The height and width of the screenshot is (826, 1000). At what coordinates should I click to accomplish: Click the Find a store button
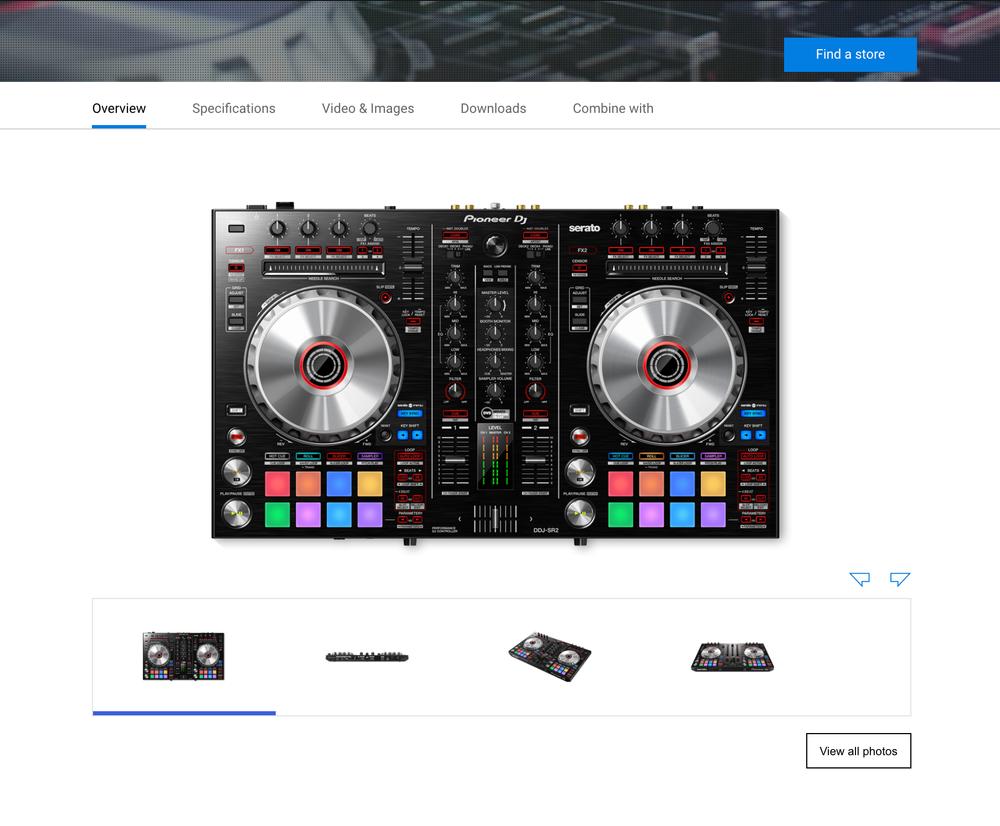850,54
